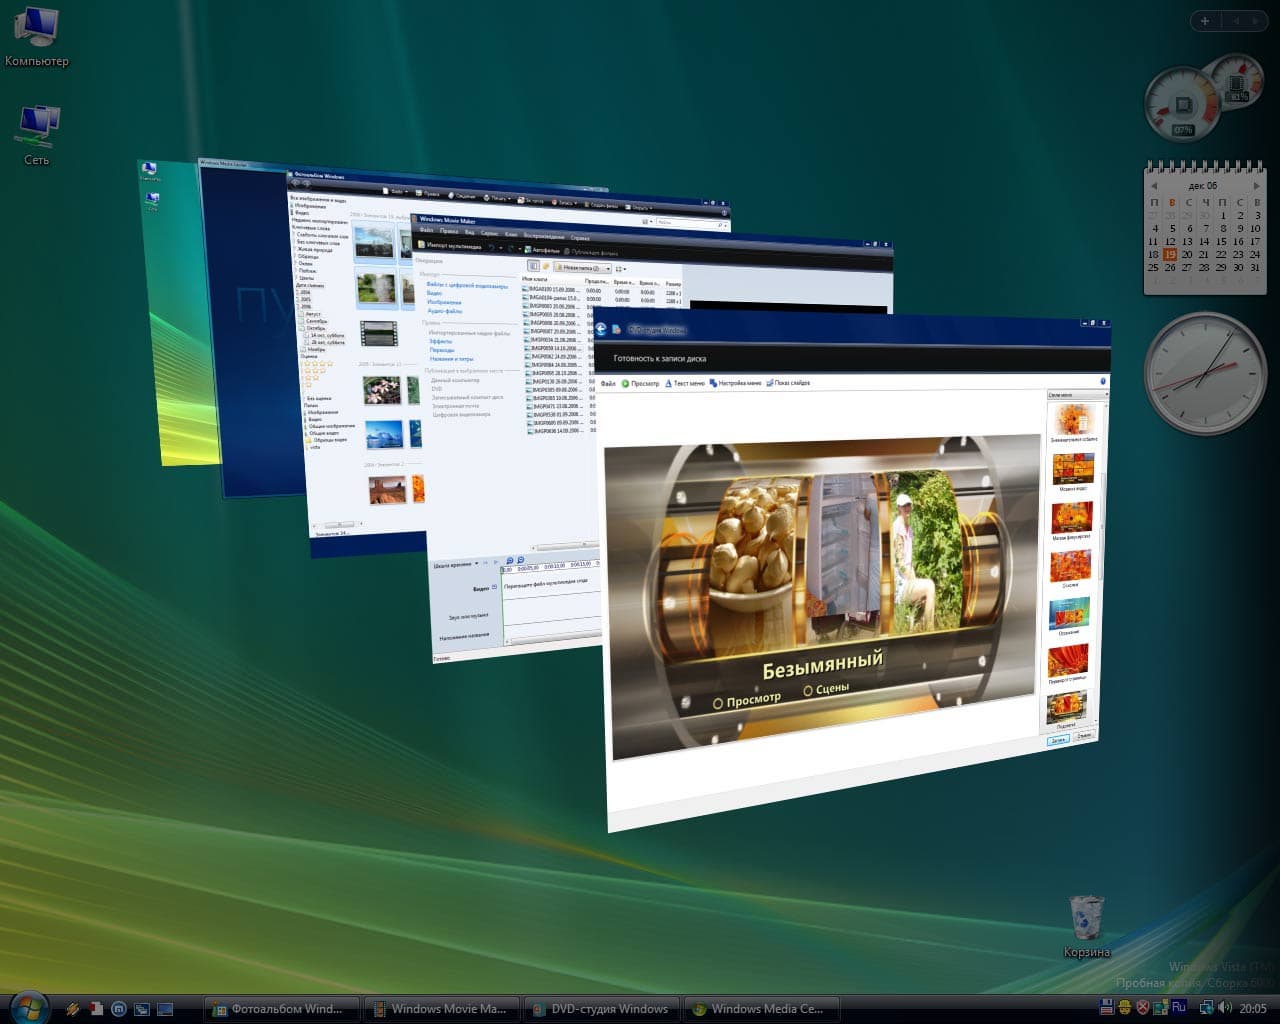Click the Просмотр preview button in DVD Maker toolbar
1280x1024 pixels.
click(x=640, y=383)
